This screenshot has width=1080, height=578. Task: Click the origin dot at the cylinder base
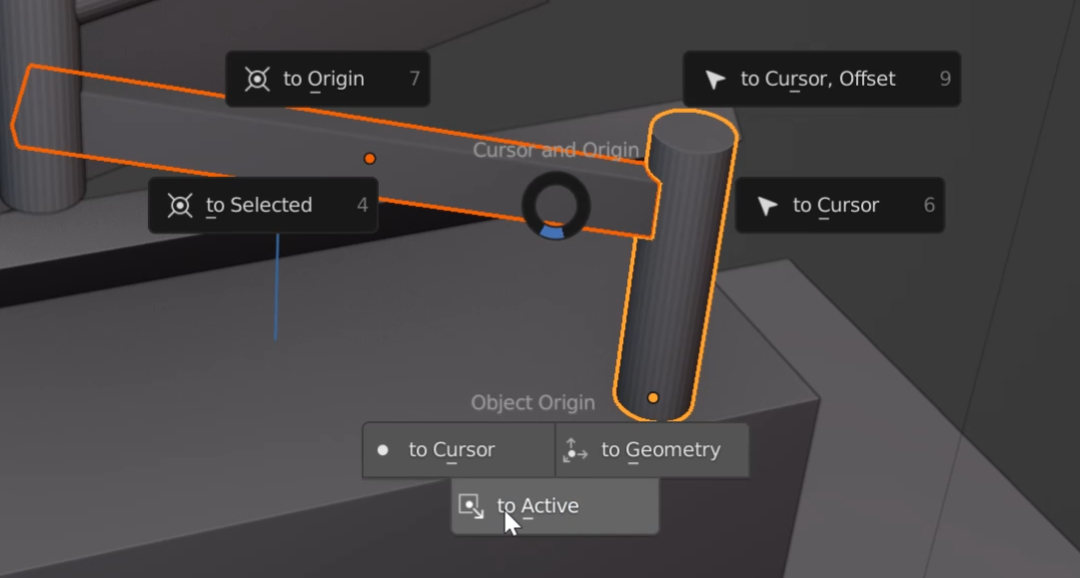tap(653, 398)
